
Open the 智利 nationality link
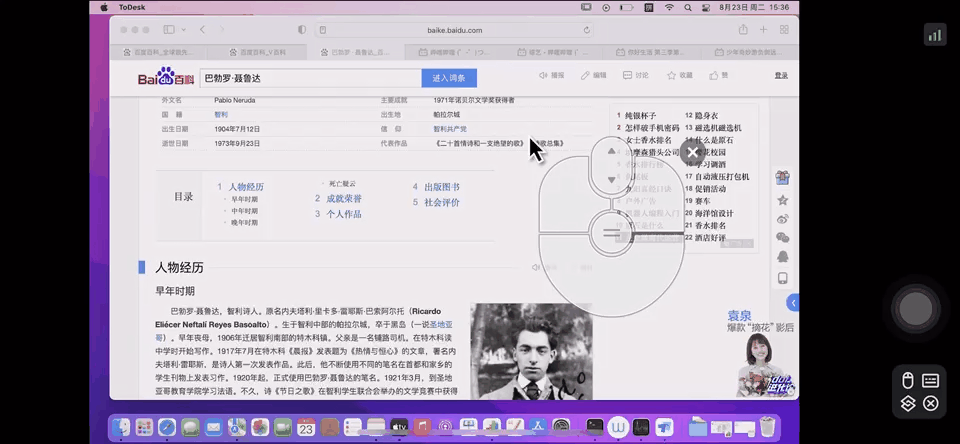pyautogui.click(x=221, y=115)
